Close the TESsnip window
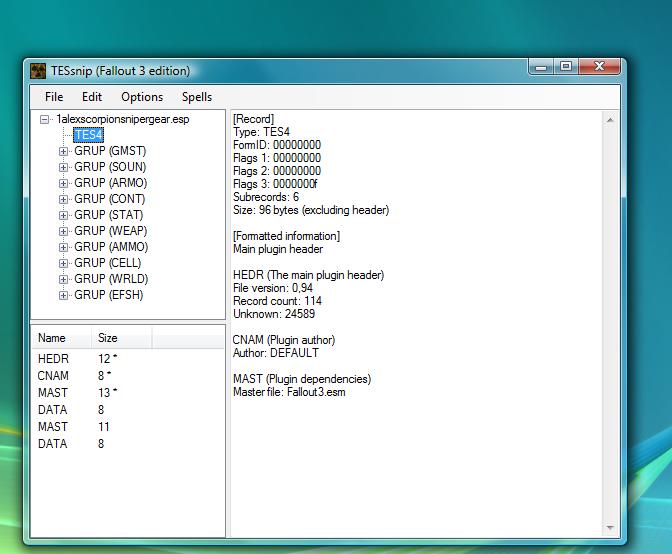Image resolution: width=672 pixels, height=554 pixels. pyautogui.click(x=599, y=67)
